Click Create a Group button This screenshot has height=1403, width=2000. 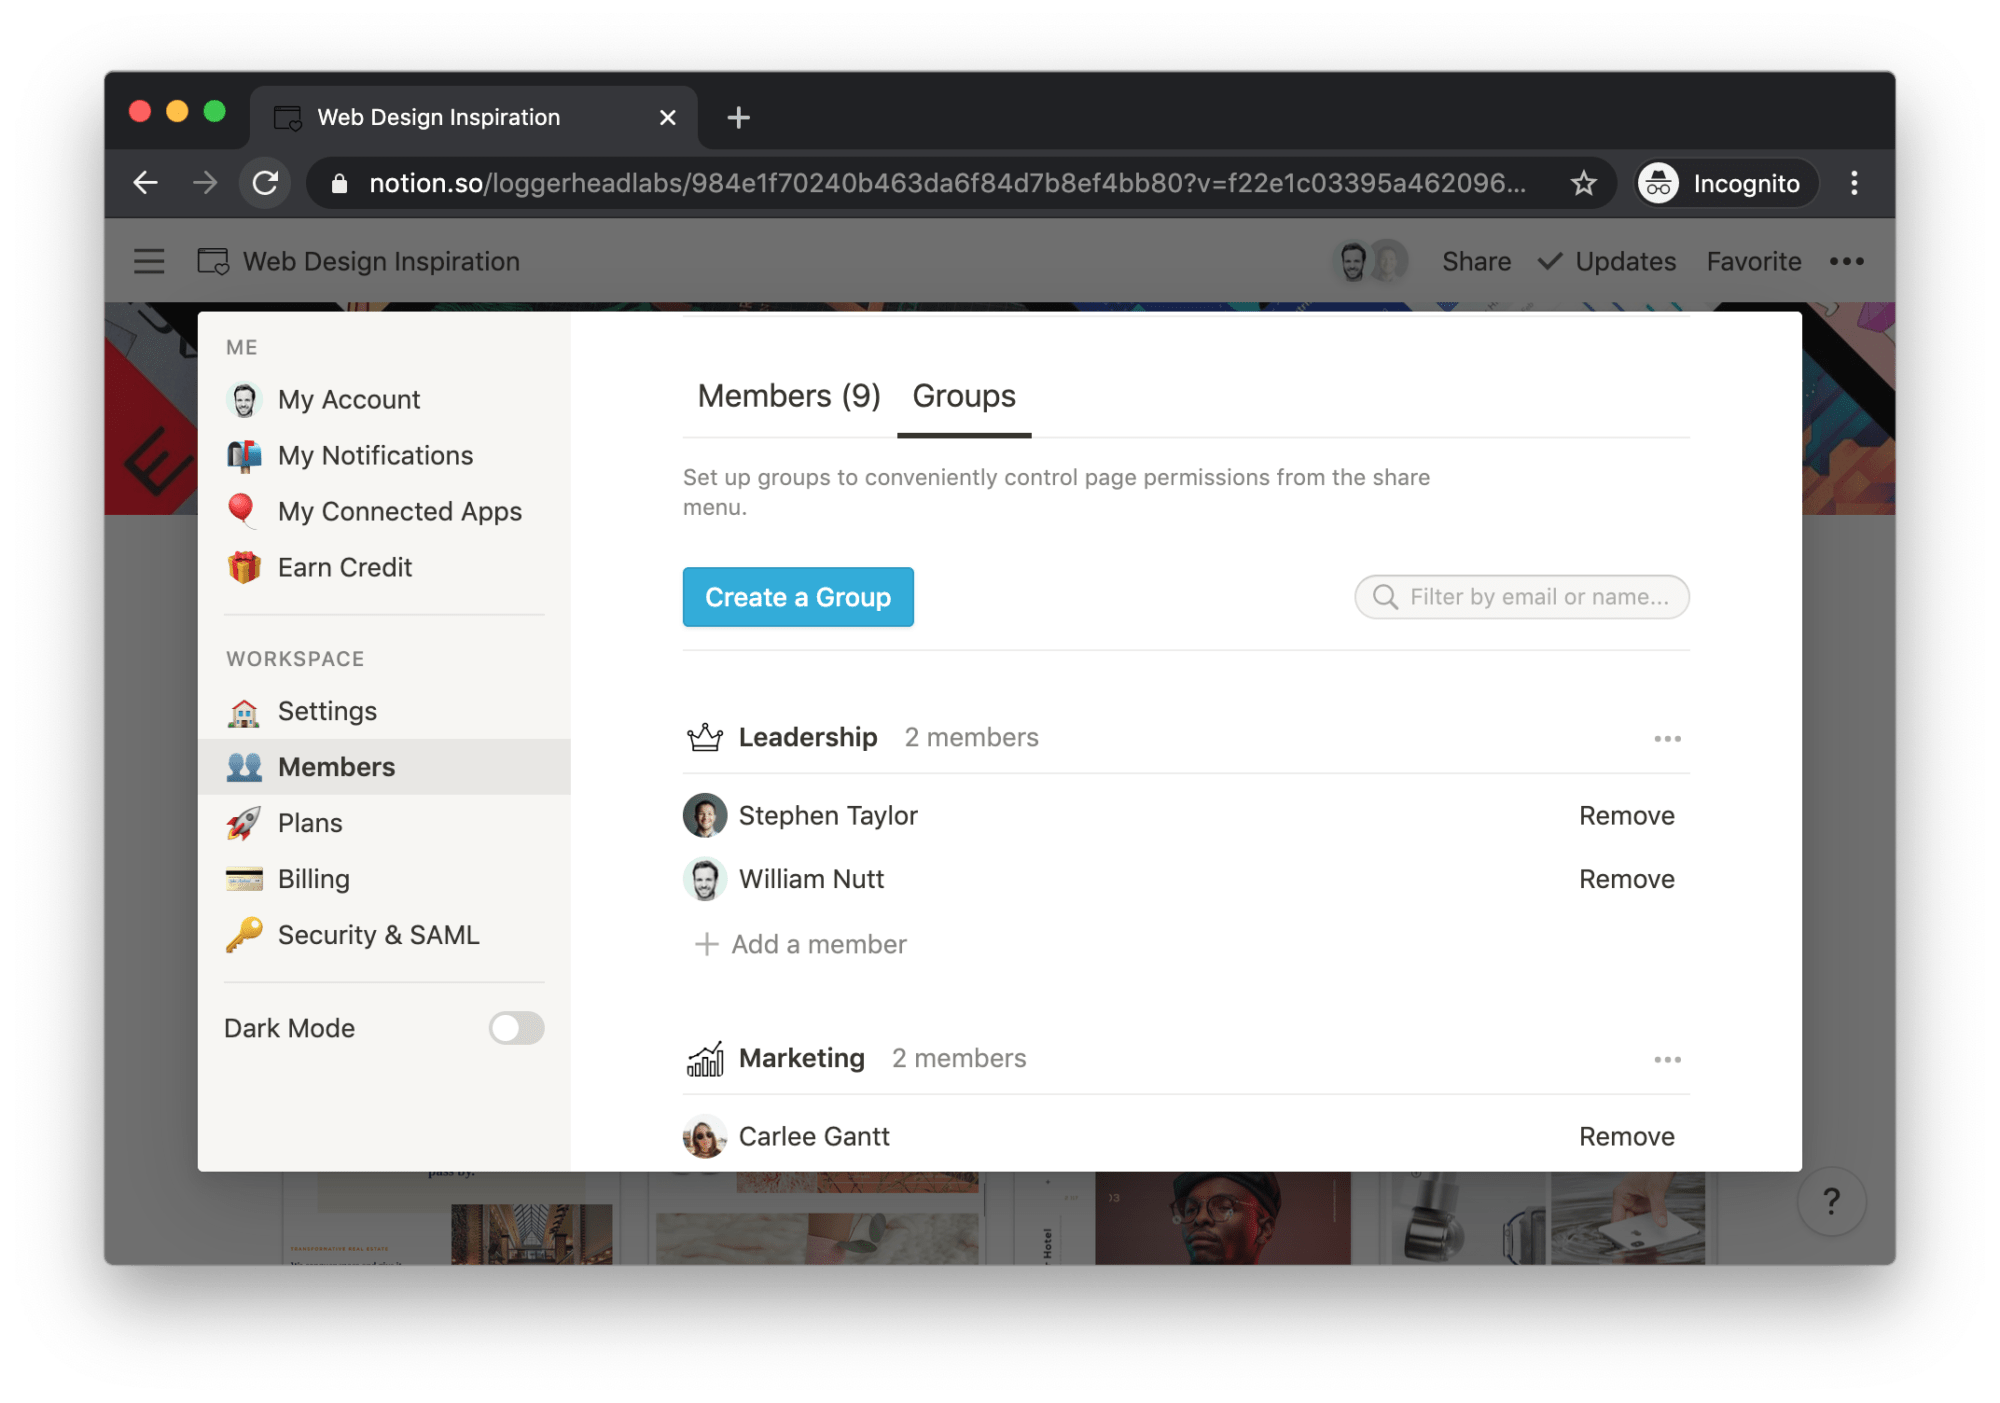(797, 597)
